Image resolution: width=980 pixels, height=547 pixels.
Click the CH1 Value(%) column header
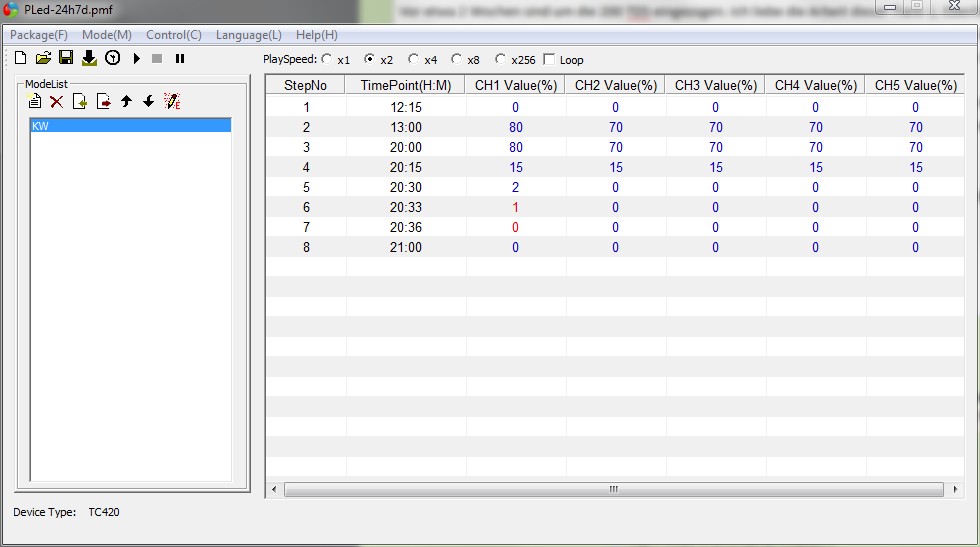516,86
